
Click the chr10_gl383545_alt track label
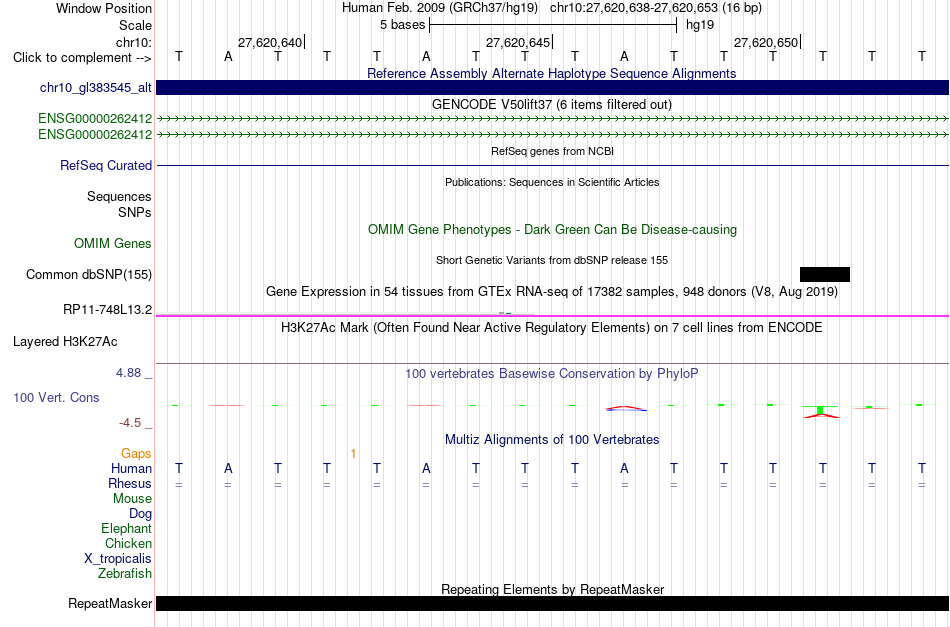click(x=96, y=87)
